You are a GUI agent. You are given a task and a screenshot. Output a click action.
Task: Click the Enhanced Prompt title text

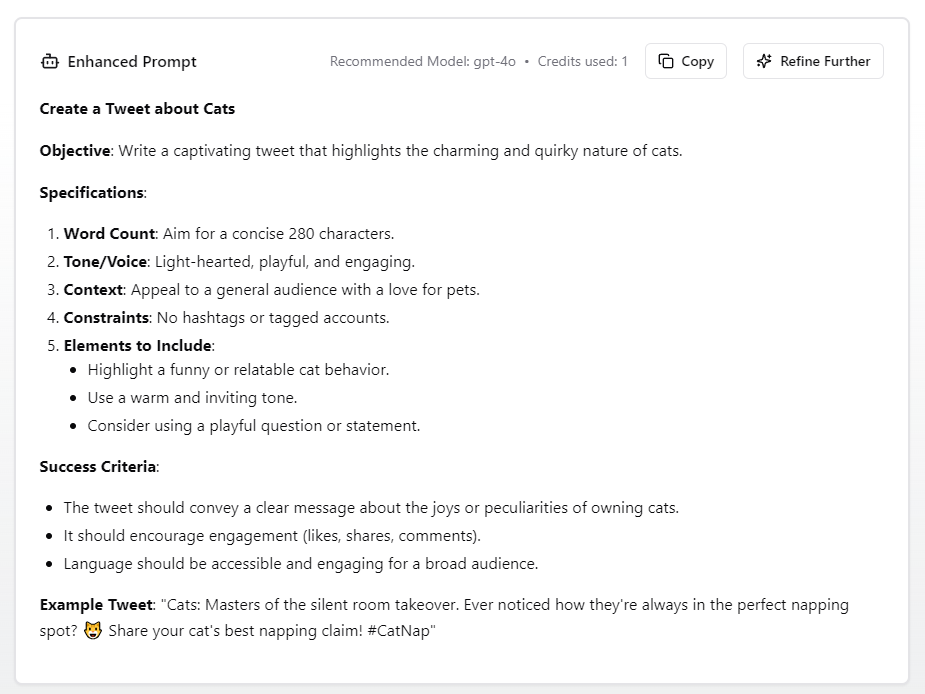coord(132,62)
